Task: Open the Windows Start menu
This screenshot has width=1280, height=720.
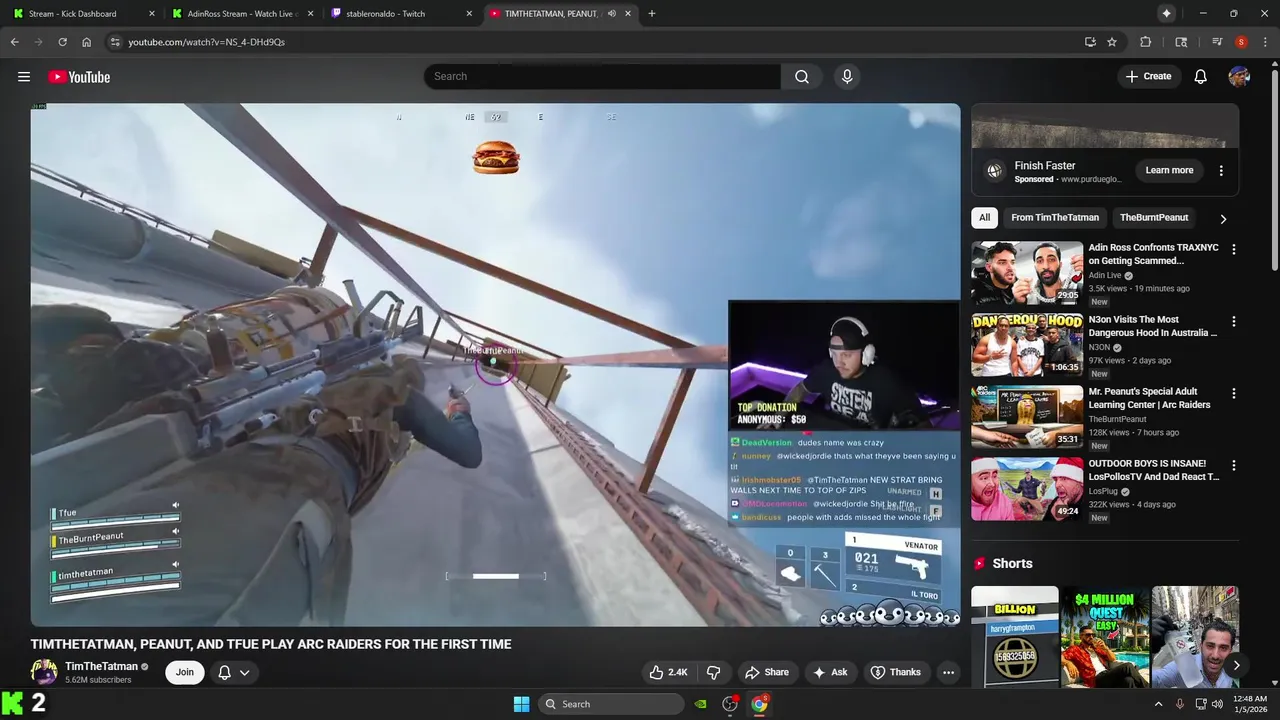Action: (521, 704)
